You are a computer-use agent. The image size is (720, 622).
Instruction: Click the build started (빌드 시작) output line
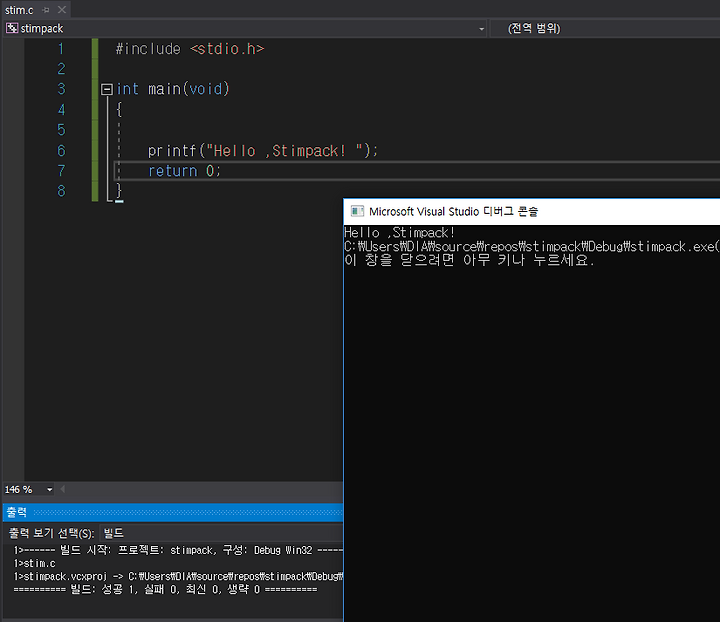tap(178, 550)
